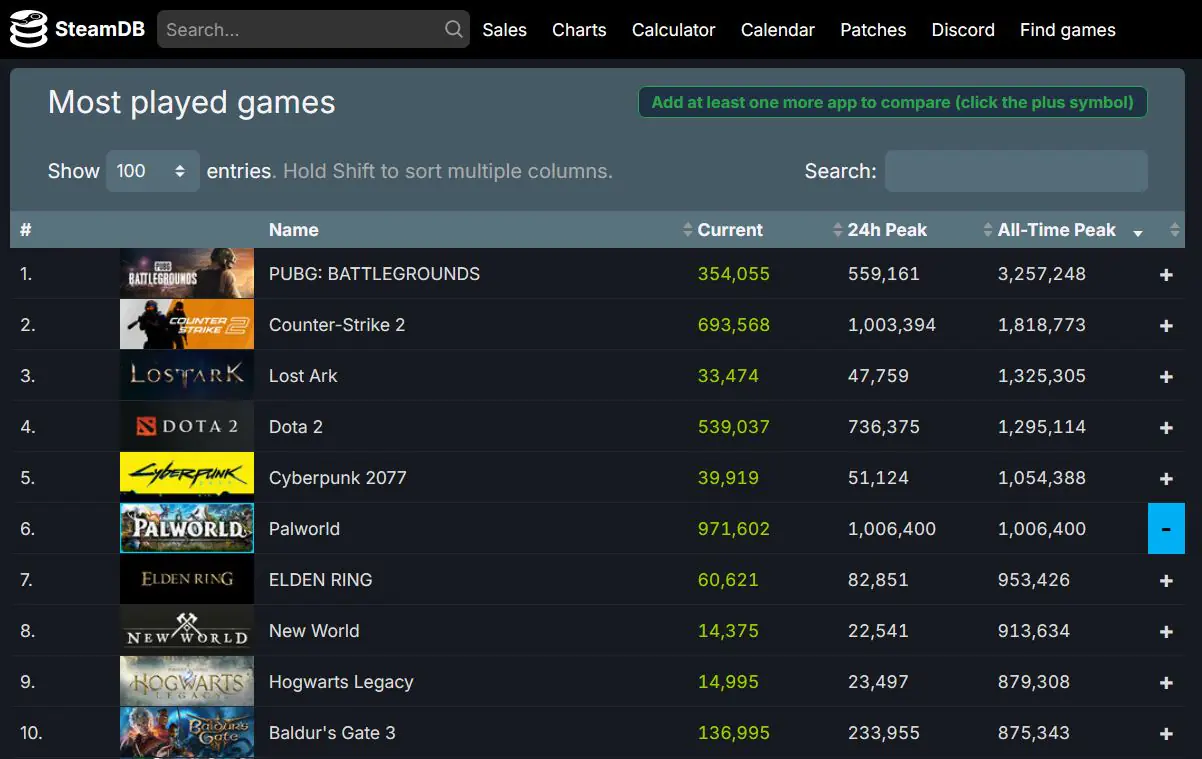Add Hogwarts Legacy to compare with plus

click(1166, 682)
